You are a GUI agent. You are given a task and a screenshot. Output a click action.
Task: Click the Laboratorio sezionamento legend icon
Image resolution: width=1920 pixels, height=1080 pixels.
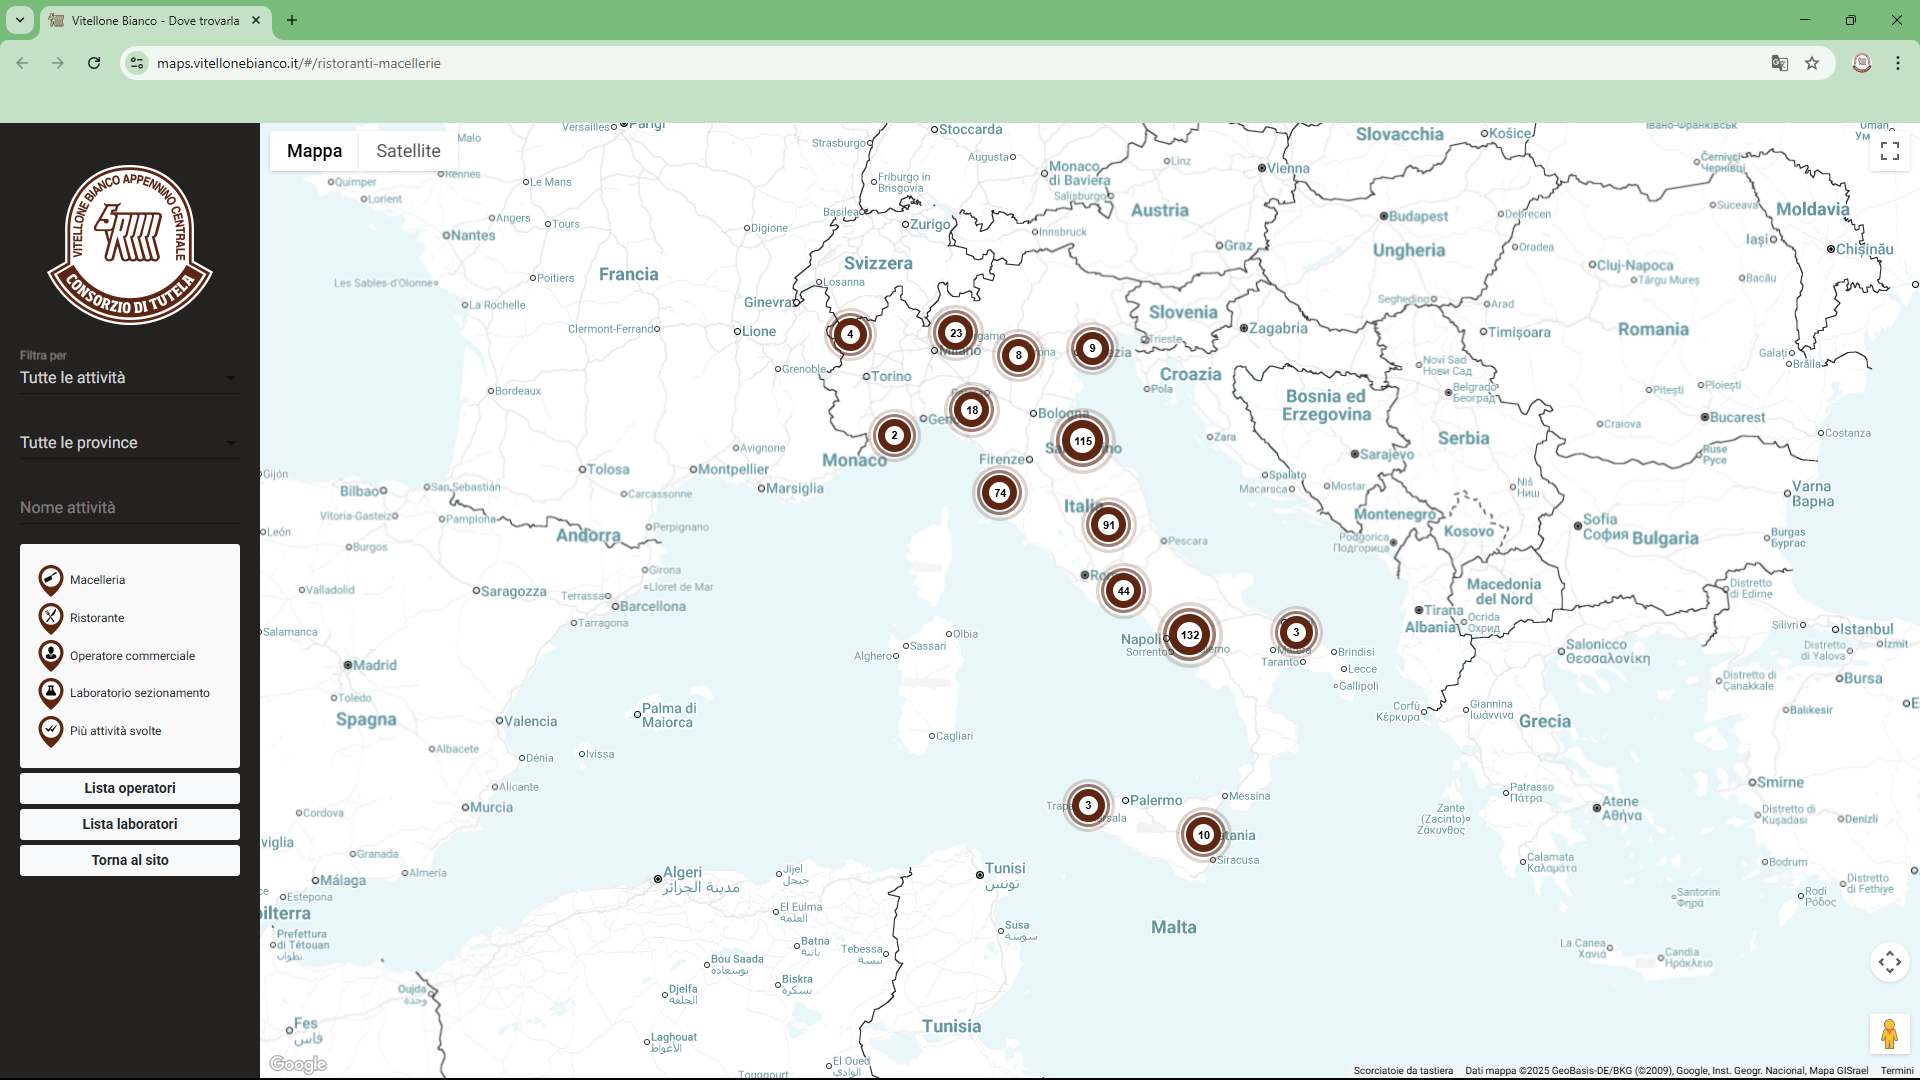pyautogui.click(x=51, y=693)
